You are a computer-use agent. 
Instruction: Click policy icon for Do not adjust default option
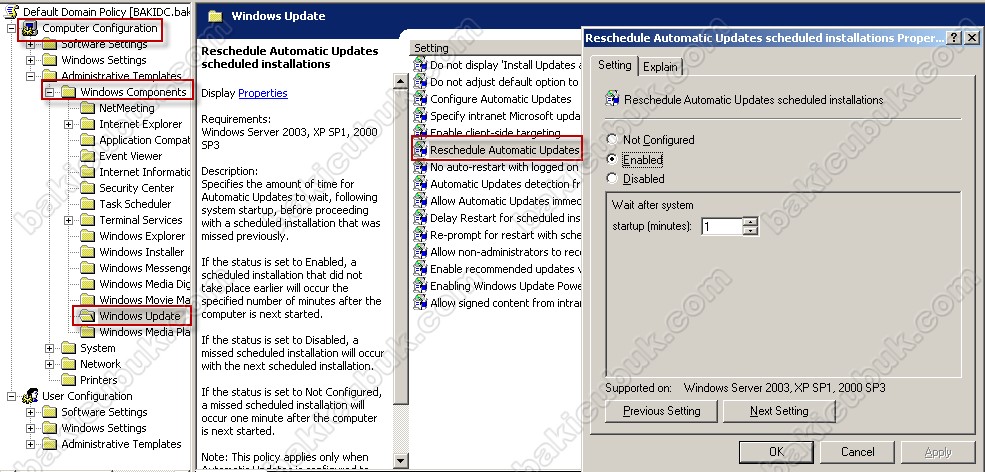(x=420, y=82)
